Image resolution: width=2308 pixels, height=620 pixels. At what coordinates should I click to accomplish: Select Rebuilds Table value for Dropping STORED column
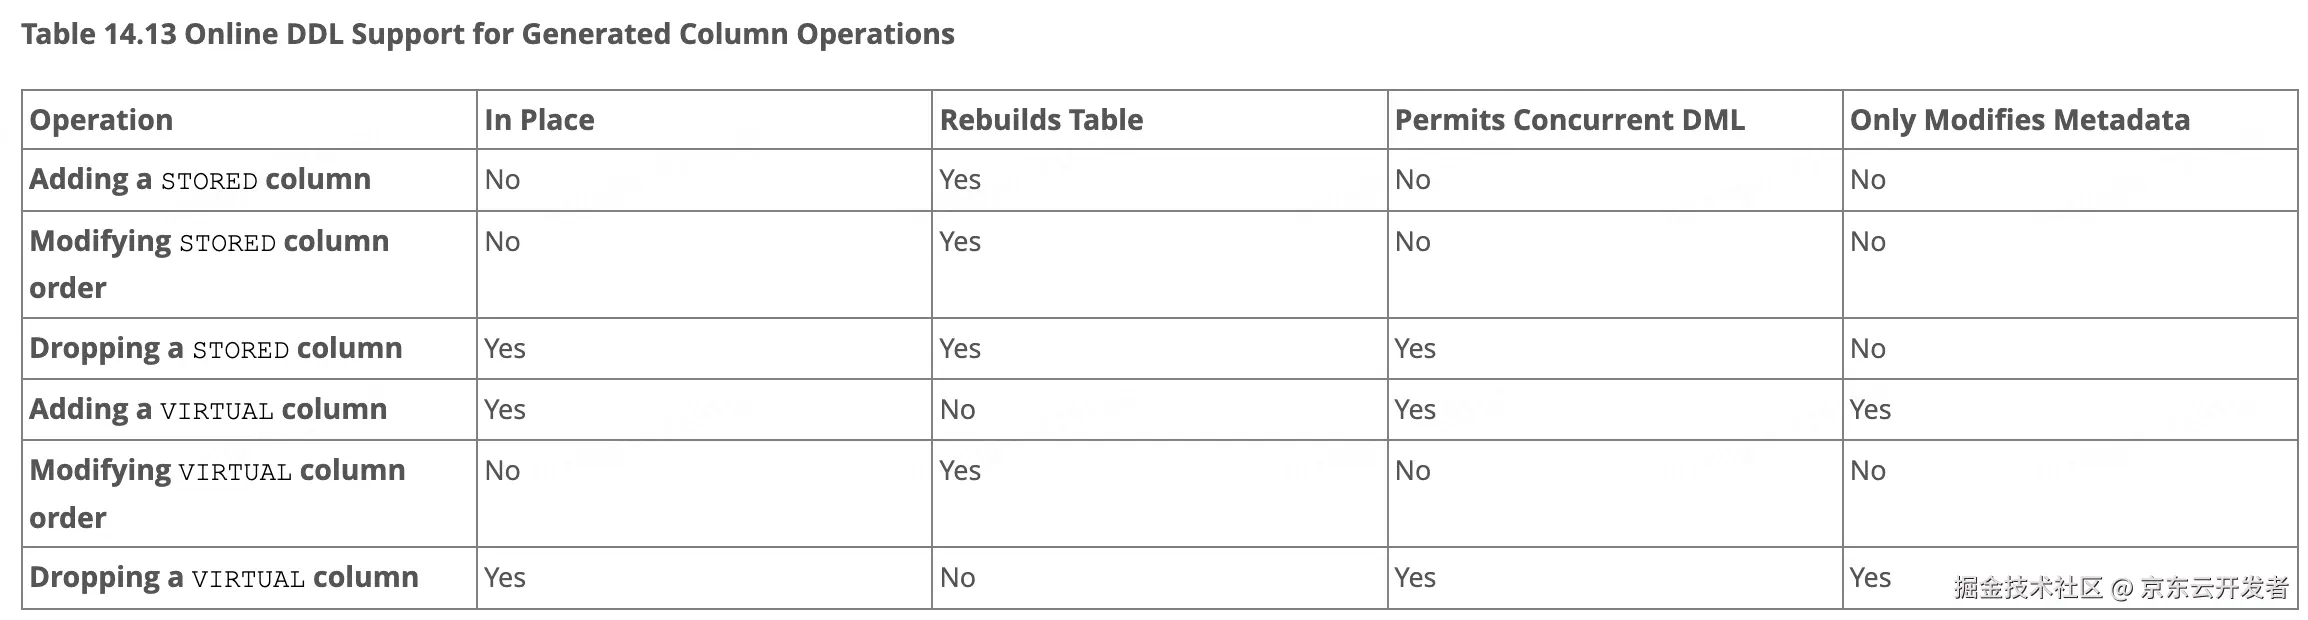(960, 348)
